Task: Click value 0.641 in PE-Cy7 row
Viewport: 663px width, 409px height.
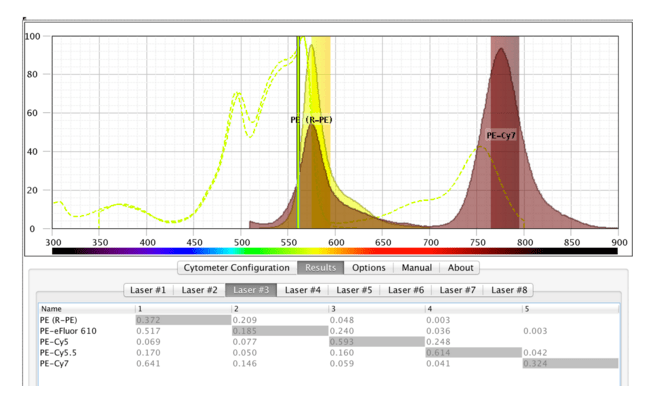Action: coord(148,363)
